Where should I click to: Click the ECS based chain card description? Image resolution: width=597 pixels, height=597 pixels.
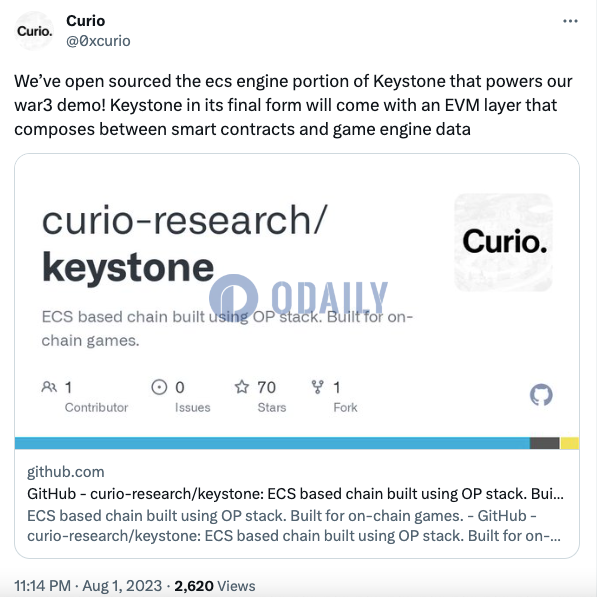pos(227,329)
